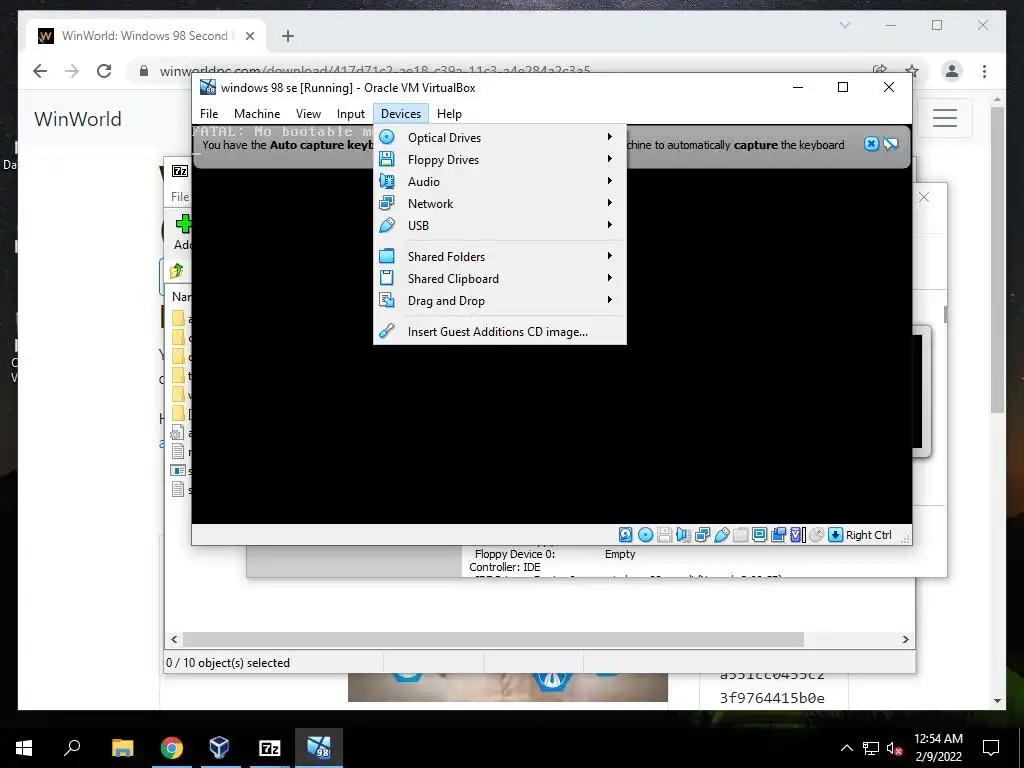Click the hard disk indicator in the VM status bar
Screen dimensions: 1024x768
point(626,535)
